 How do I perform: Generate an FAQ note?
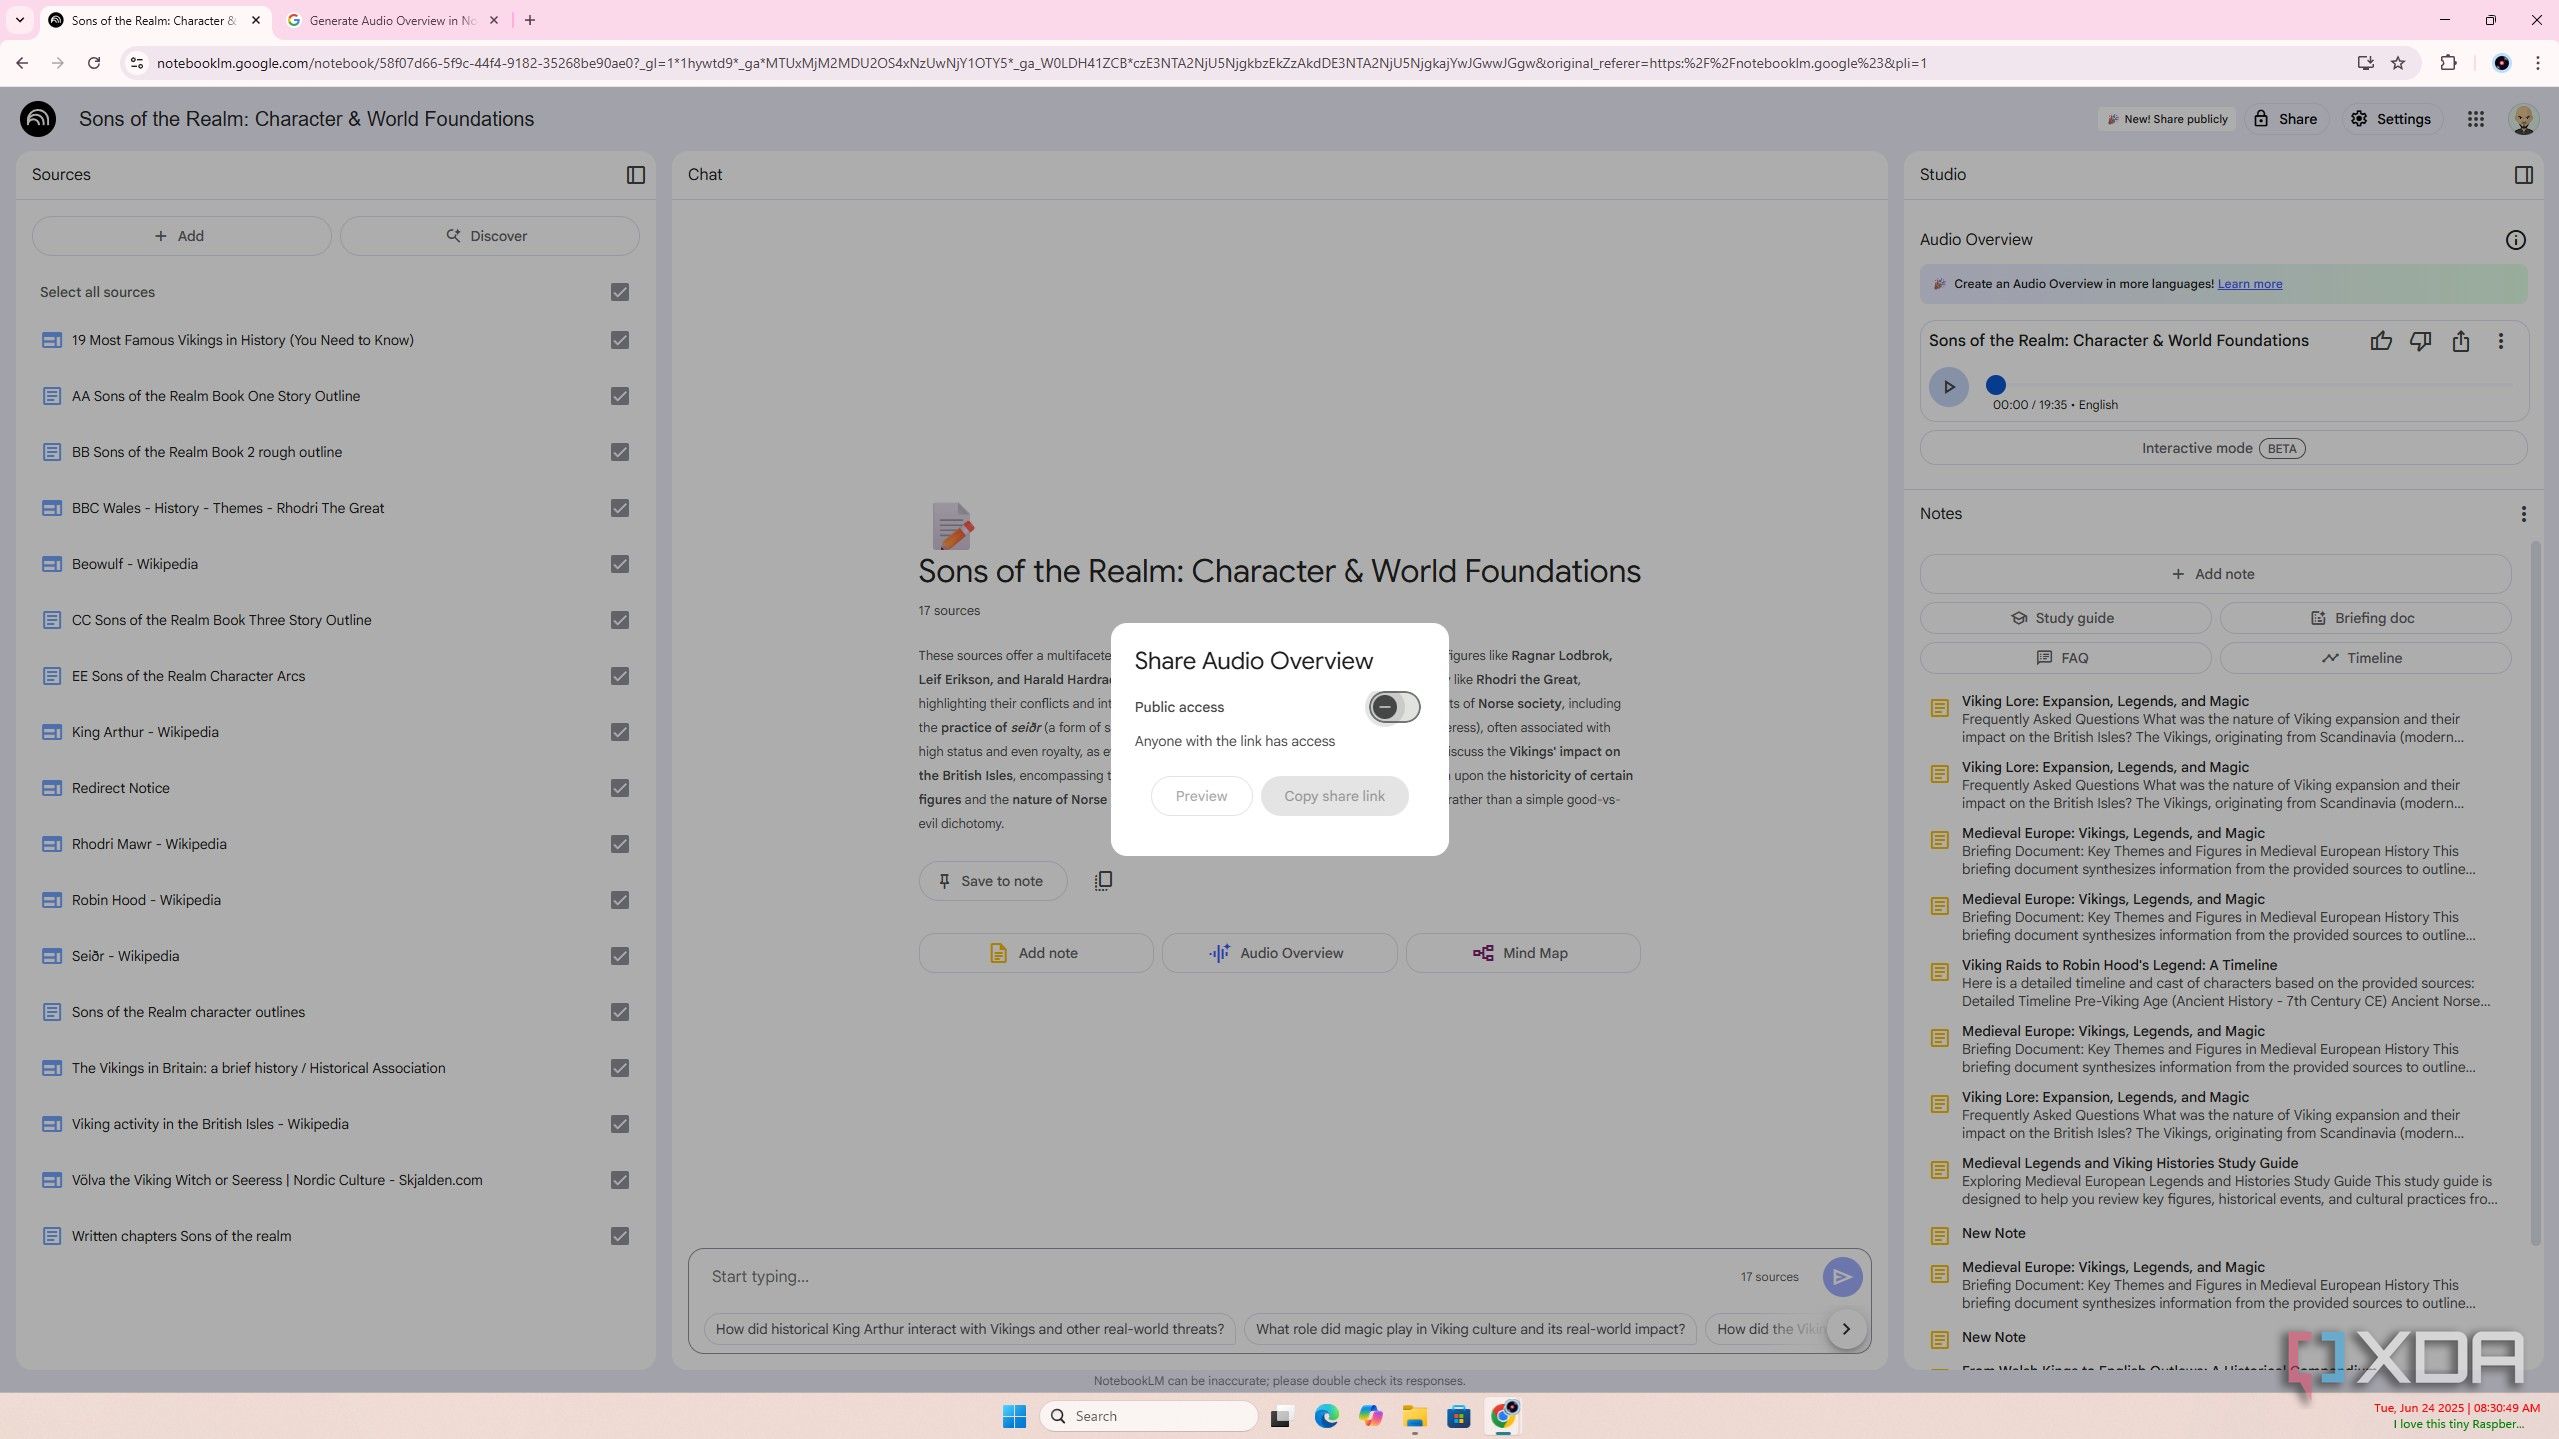click(2064, 658)
